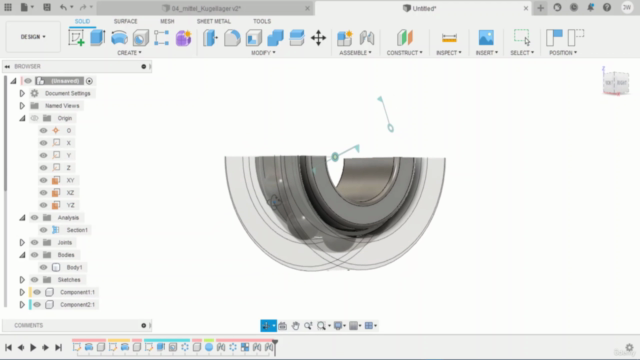Collapse the Analysis folder
Viewport: 640px width, 360px height.
(x=22, y=218)
